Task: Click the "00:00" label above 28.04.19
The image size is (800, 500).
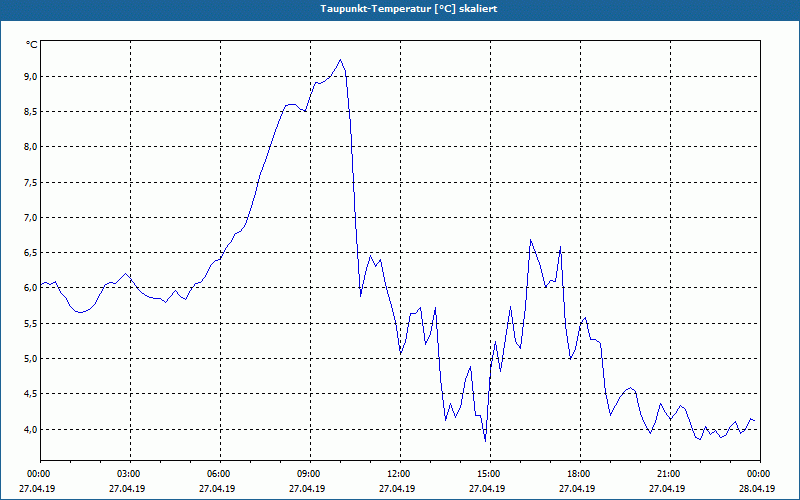Action: coord(757,474)
